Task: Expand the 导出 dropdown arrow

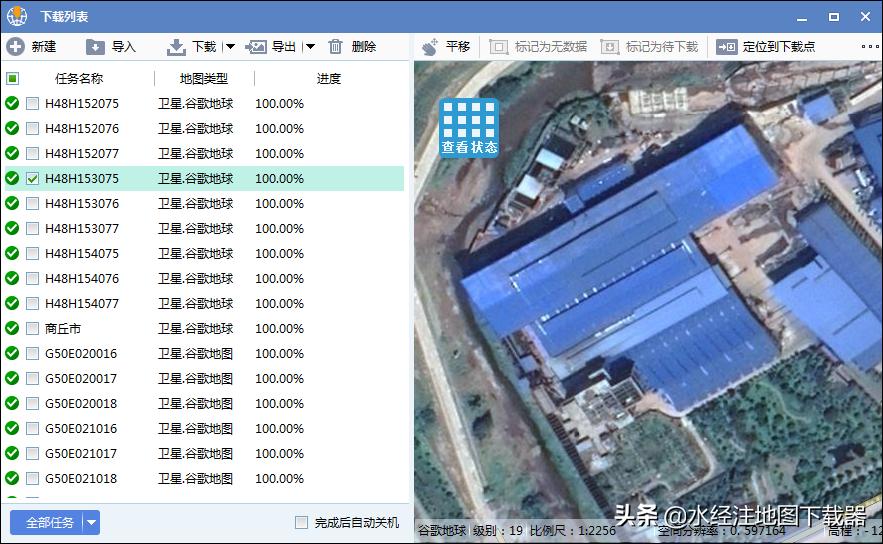Action: pyautogui.click(x=310, y=47)
